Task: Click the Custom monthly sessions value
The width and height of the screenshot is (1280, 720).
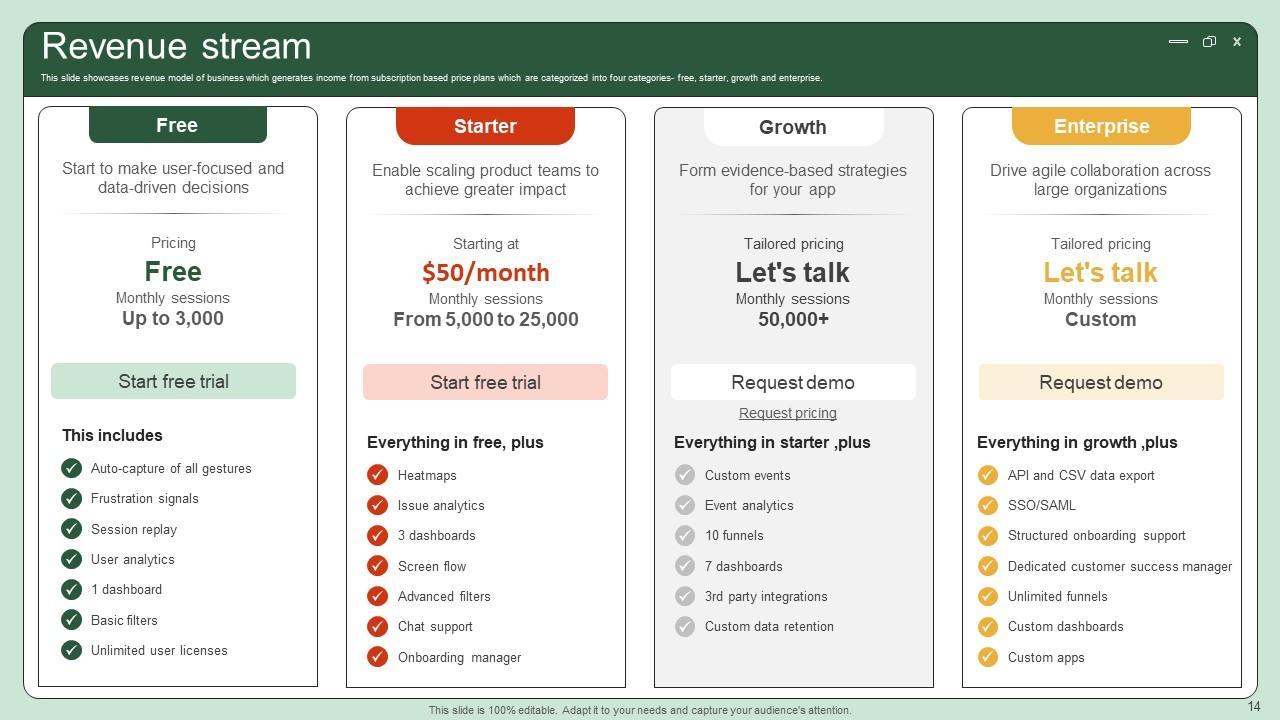Action: point(1101,319)
